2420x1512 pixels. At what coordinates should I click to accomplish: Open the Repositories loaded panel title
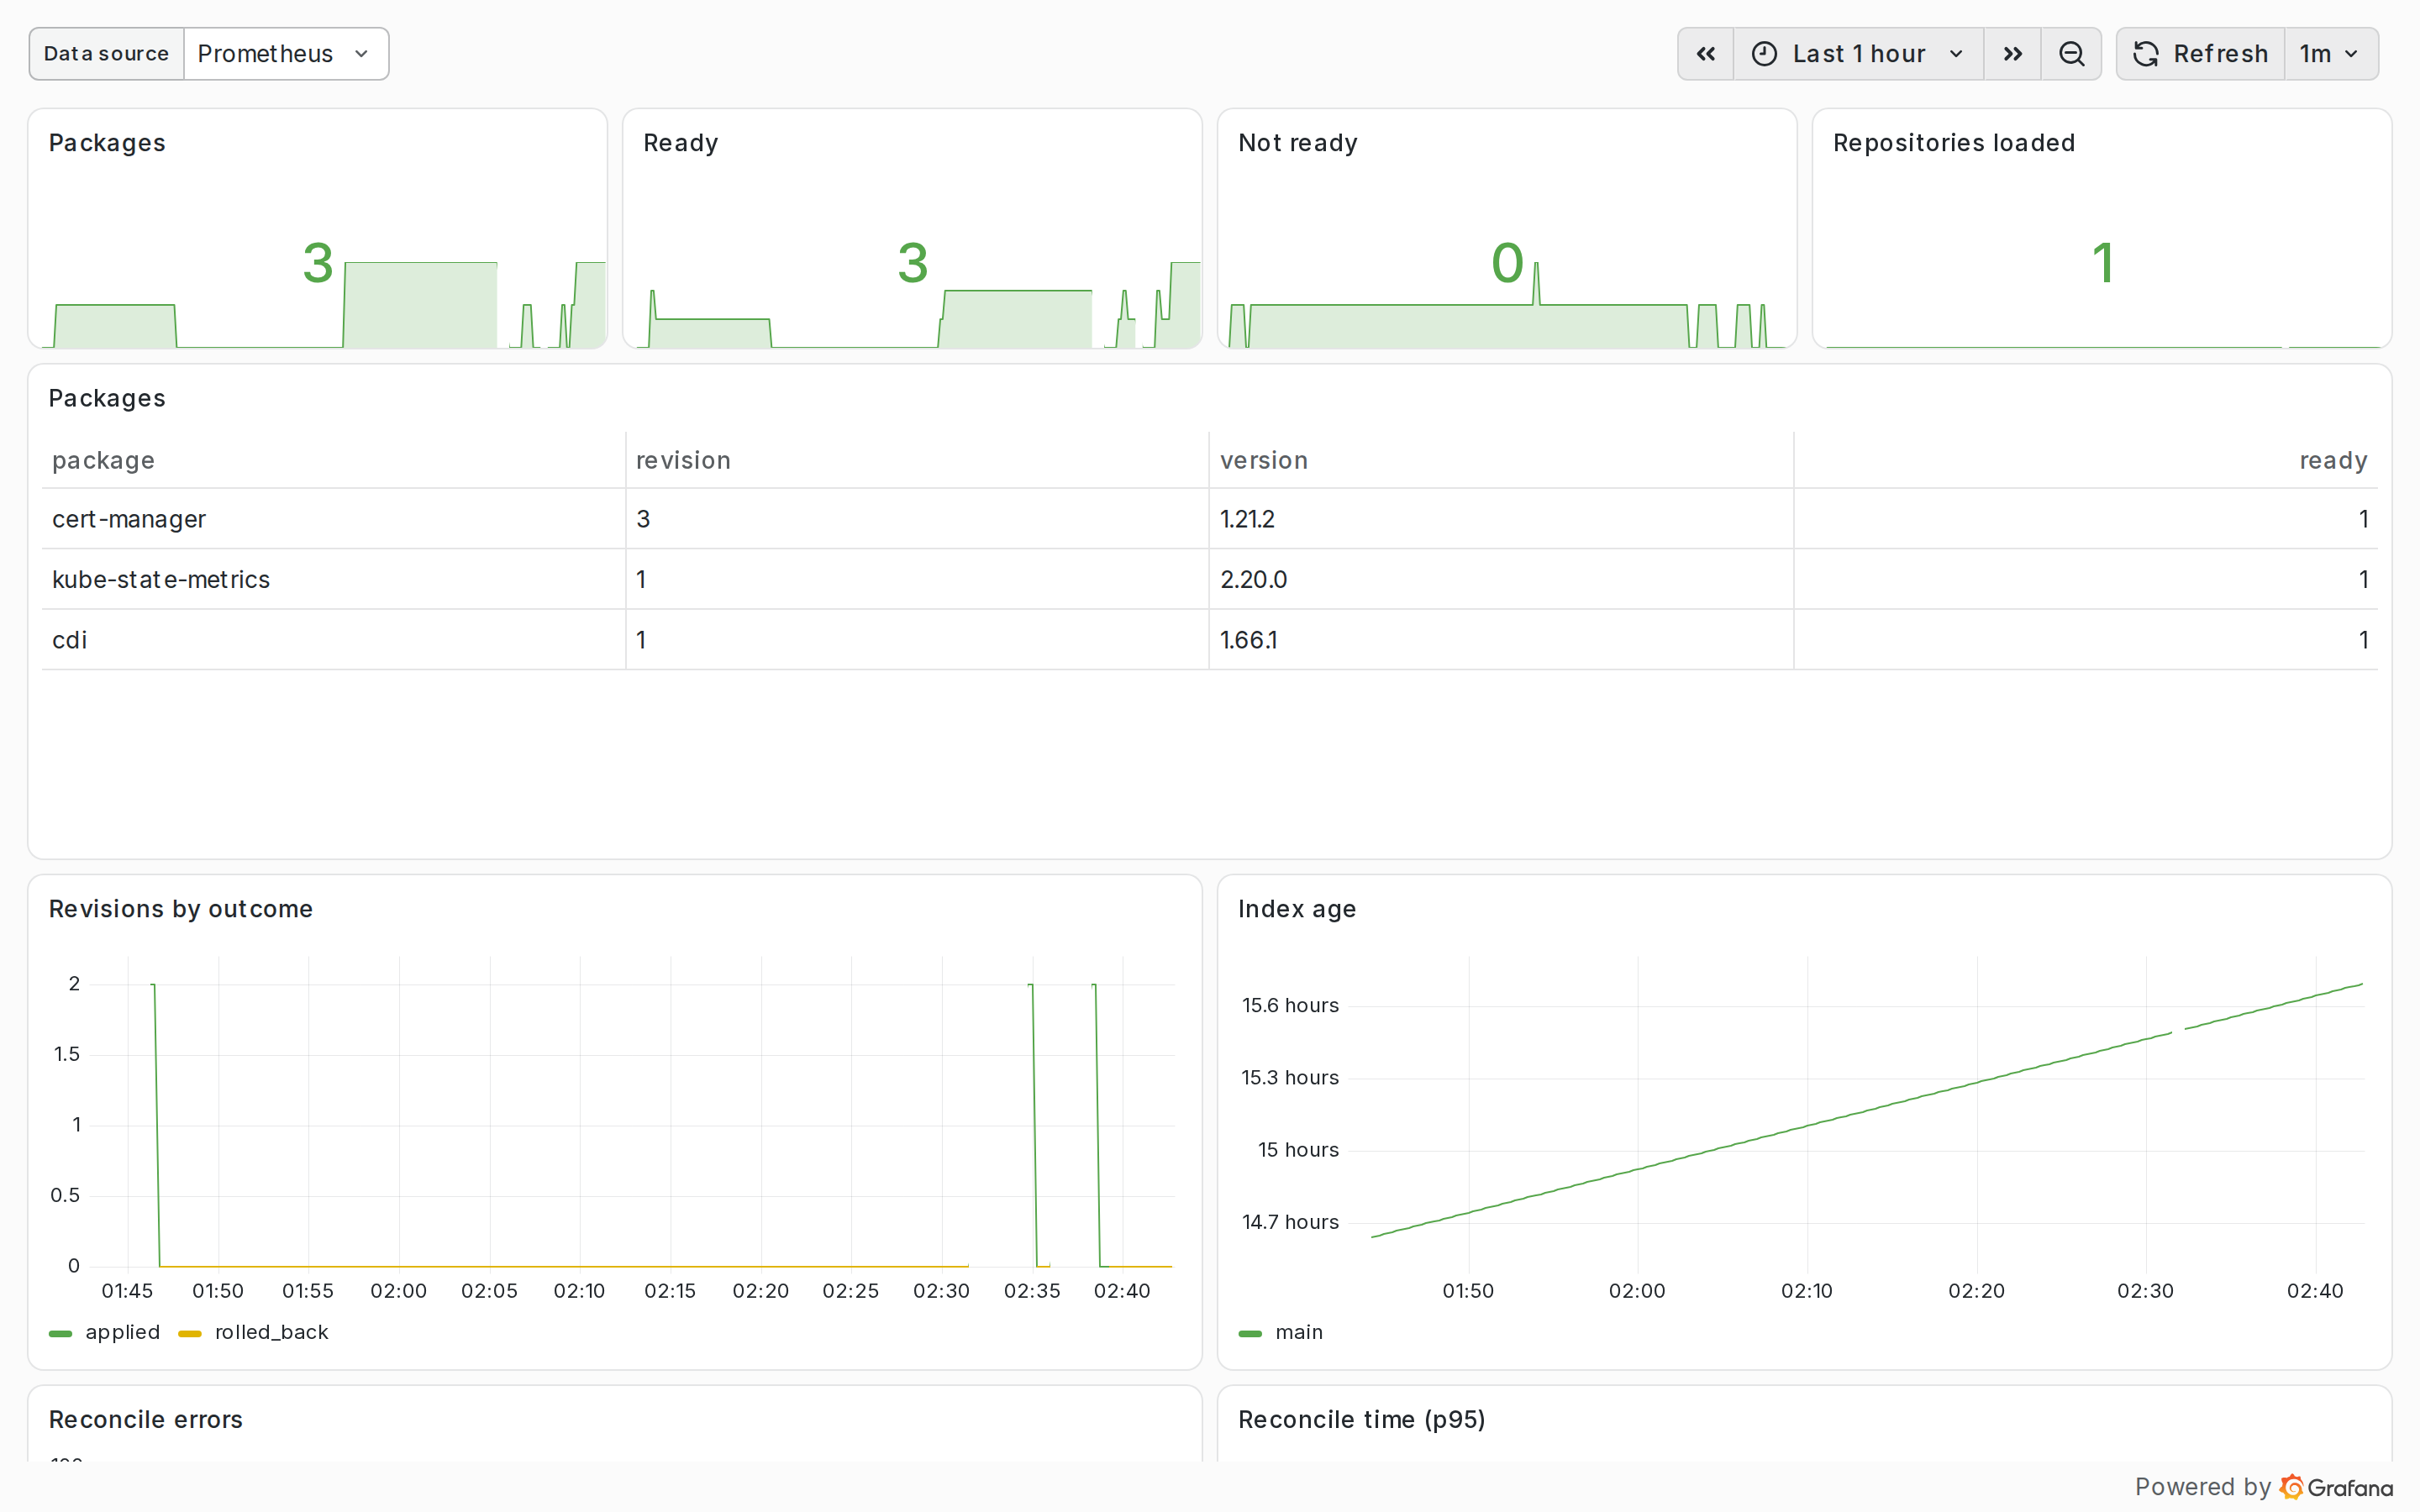(1953, 143)
